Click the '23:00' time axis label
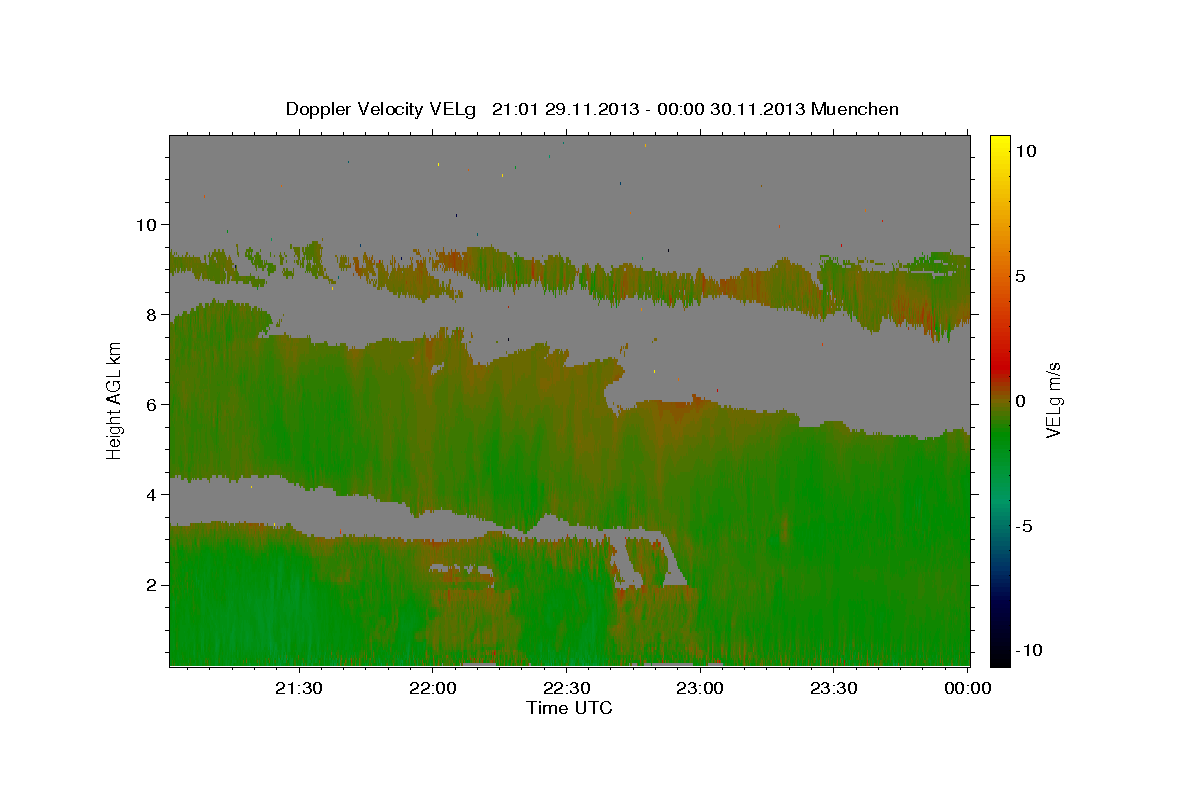The image size is (1200, 800). [x=700, y=688]
